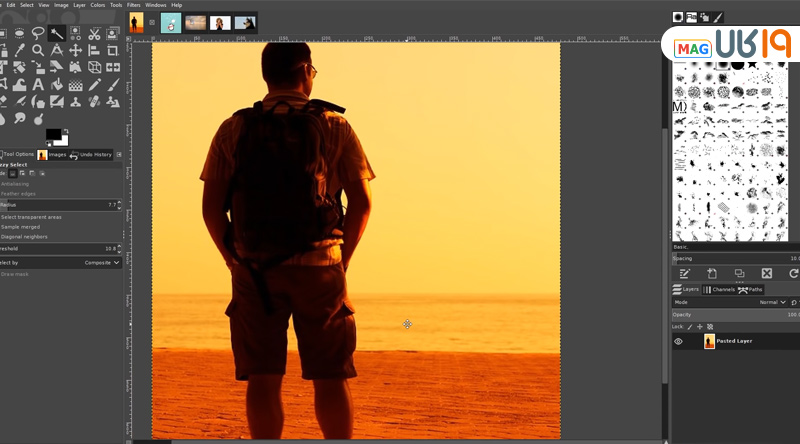Toggle visibility of Pasted Layer
Image resolution: width=800 pixels, height=444 pixels.
click(678, 341)
